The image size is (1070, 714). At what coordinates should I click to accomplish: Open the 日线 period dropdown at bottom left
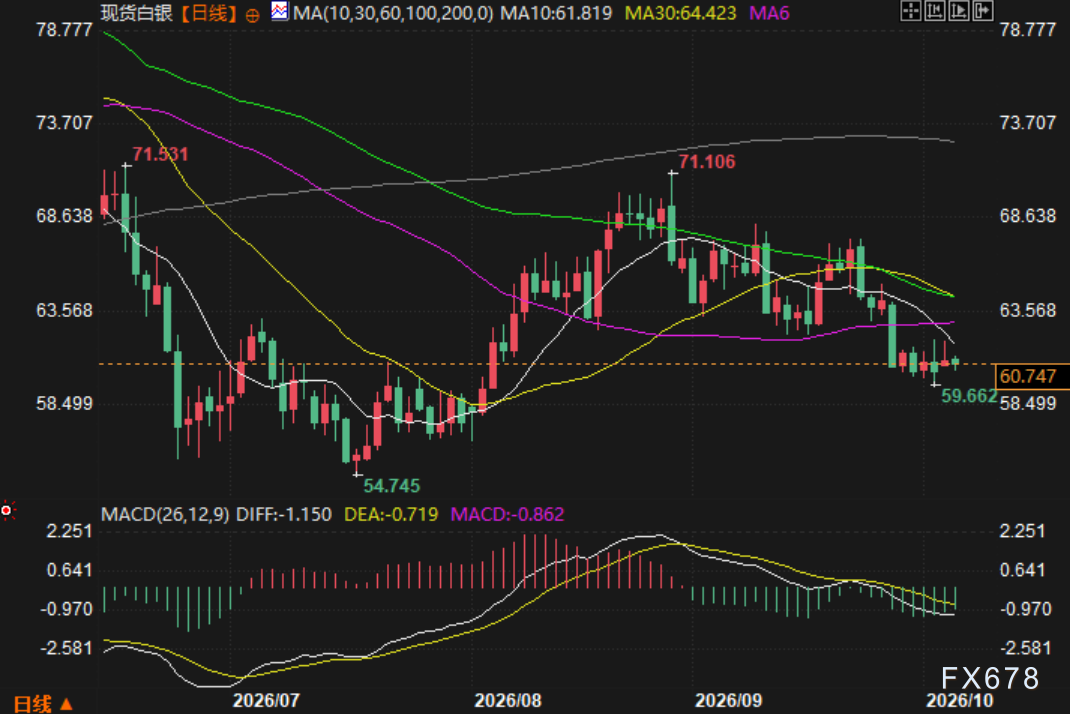tap(43, 703)
